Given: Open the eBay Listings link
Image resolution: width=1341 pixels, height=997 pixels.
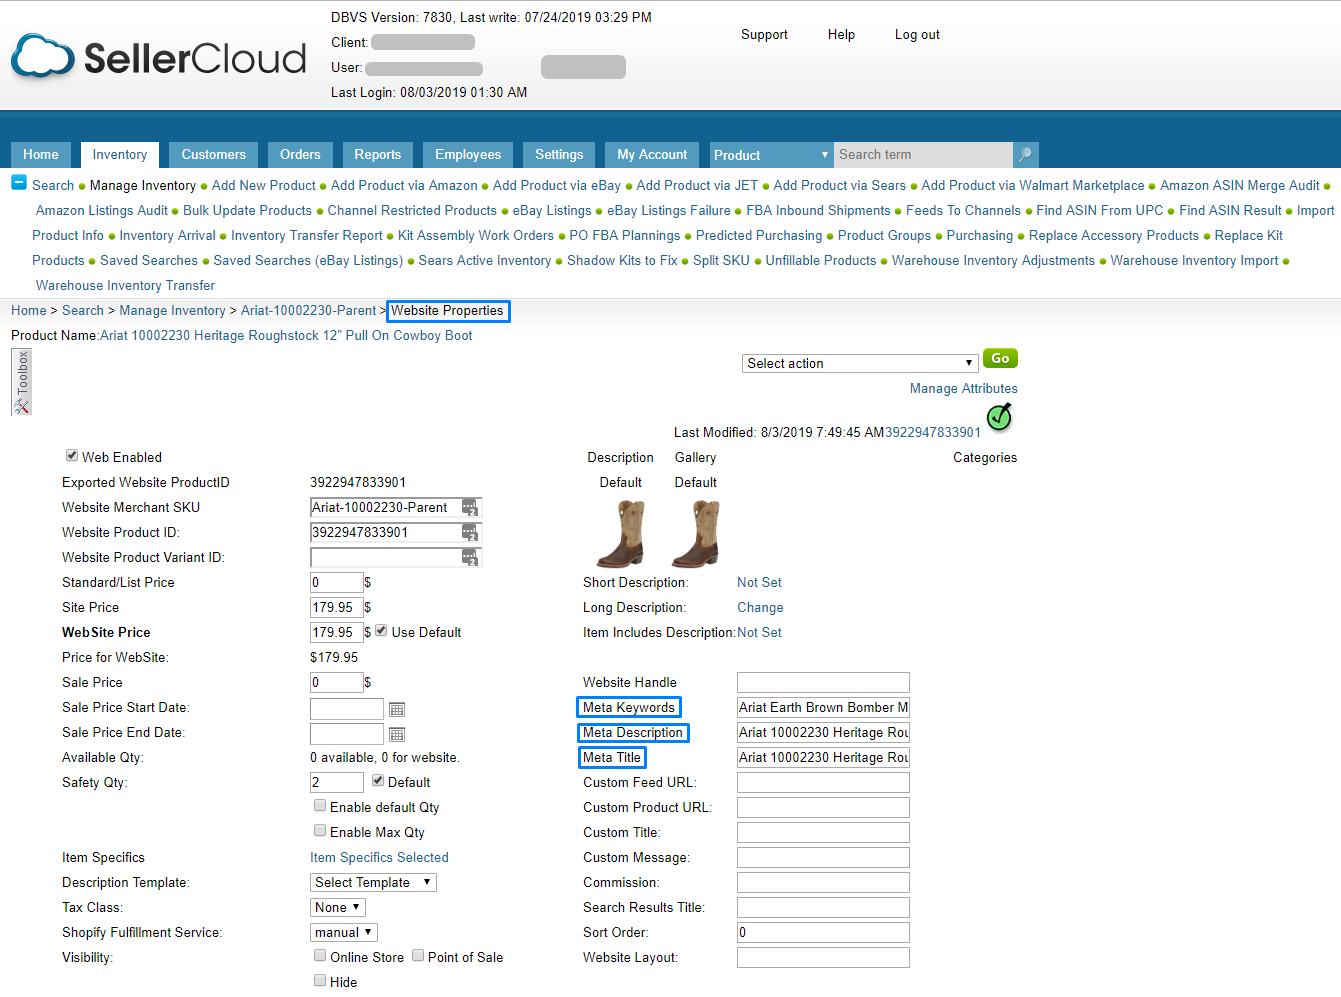Looking at the screenshot, I should click(x=552, y=210).
